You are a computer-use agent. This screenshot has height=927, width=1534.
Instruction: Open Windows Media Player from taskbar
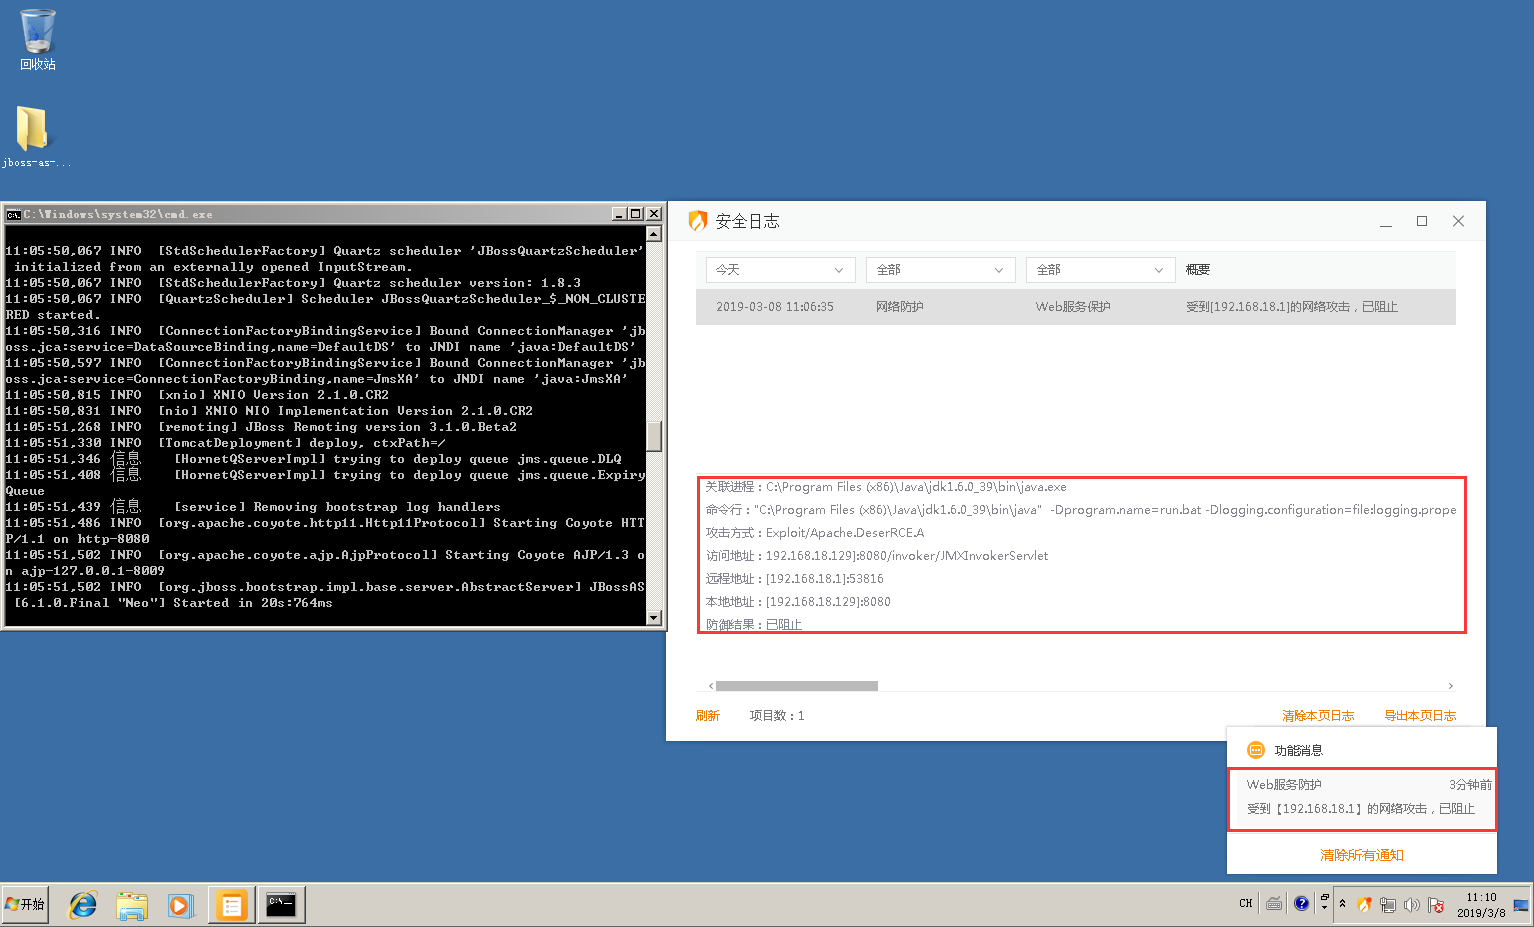[x=180, y=905]
